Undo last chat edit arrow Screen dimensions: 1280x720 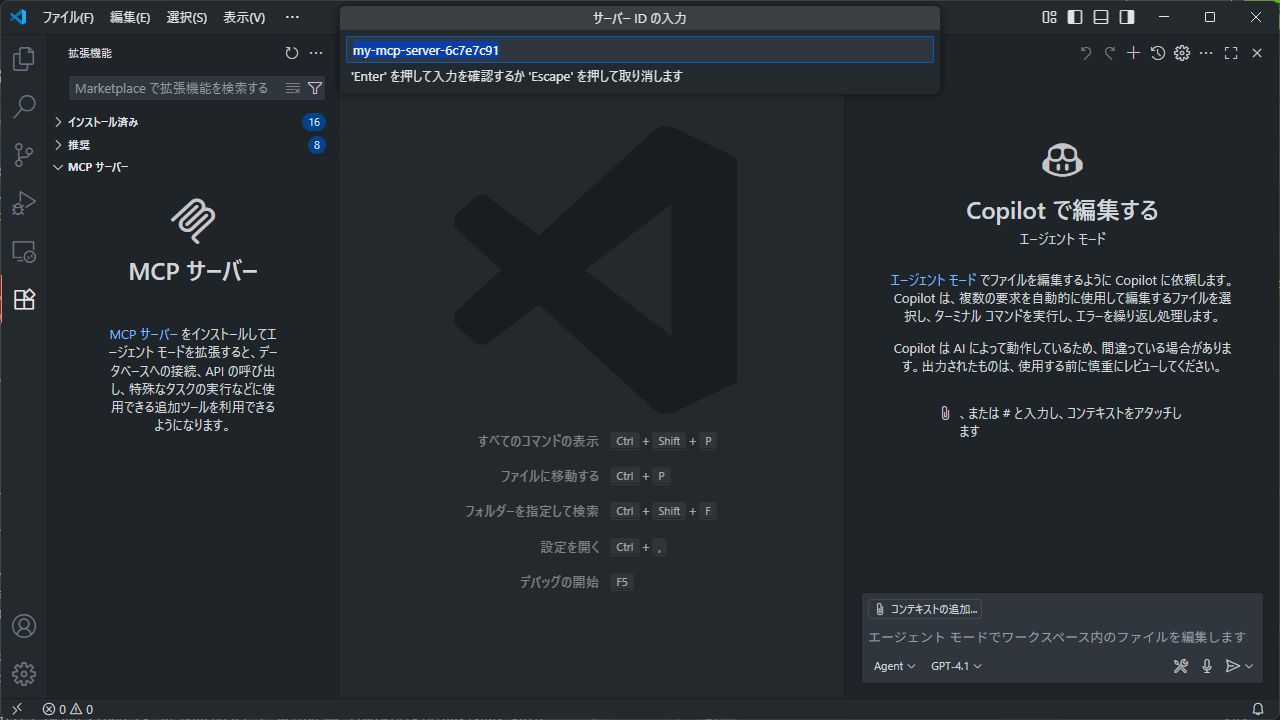click(x=1086, y=53)
